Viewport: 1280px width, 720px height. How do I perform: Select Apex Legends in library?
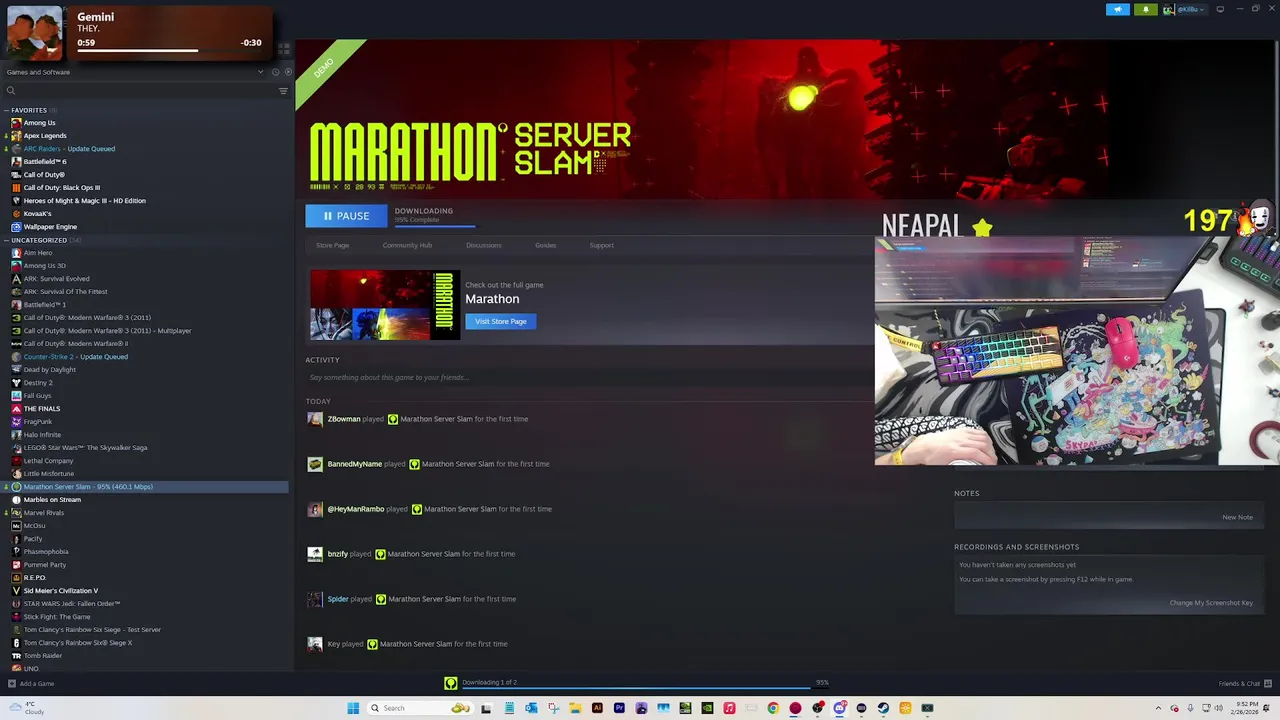click(45, 136)
